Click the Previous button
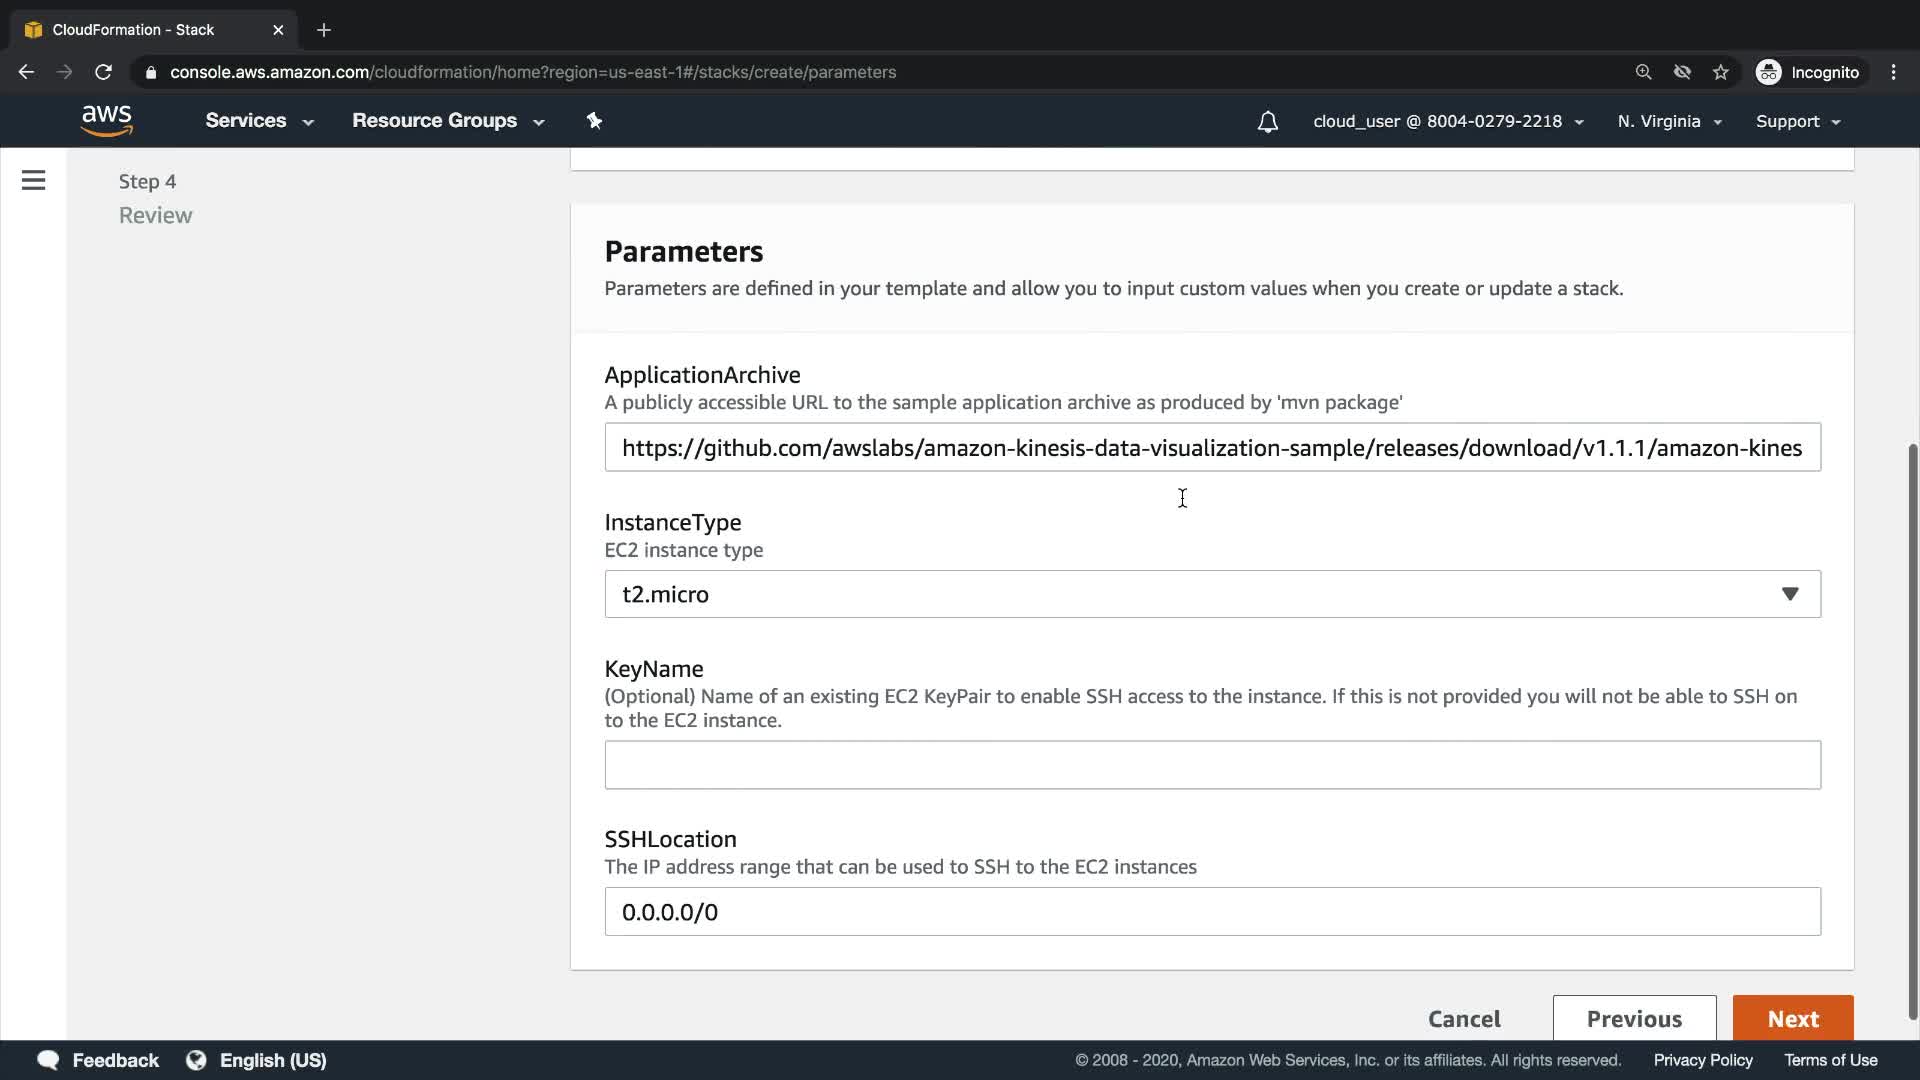The width and height of the screenshot is (1920, 1080). pos(1634,1018)
